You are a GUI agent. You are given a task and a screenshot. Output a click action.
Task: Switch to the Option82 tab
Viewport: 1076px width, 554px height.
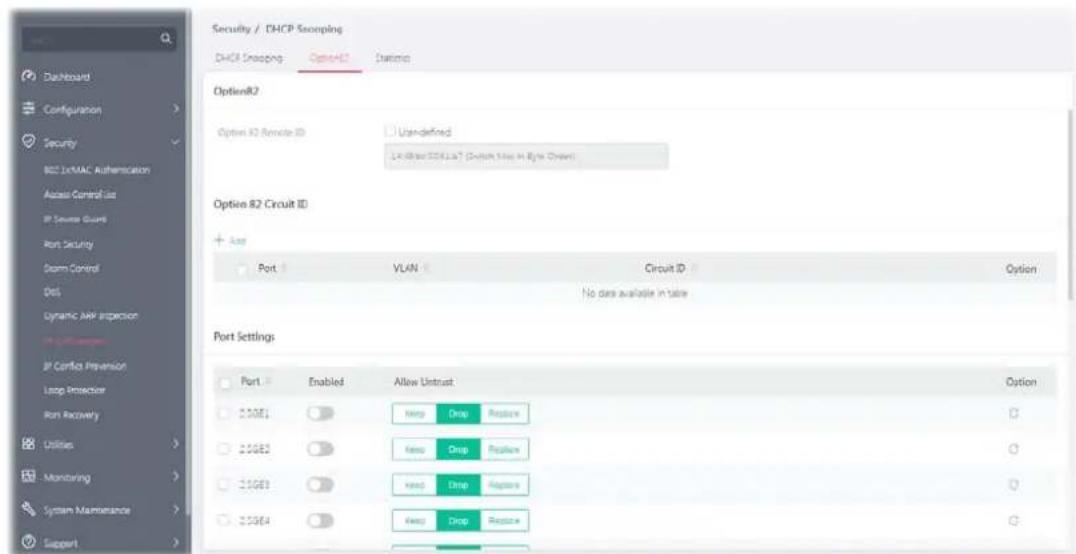pos(330,60)
